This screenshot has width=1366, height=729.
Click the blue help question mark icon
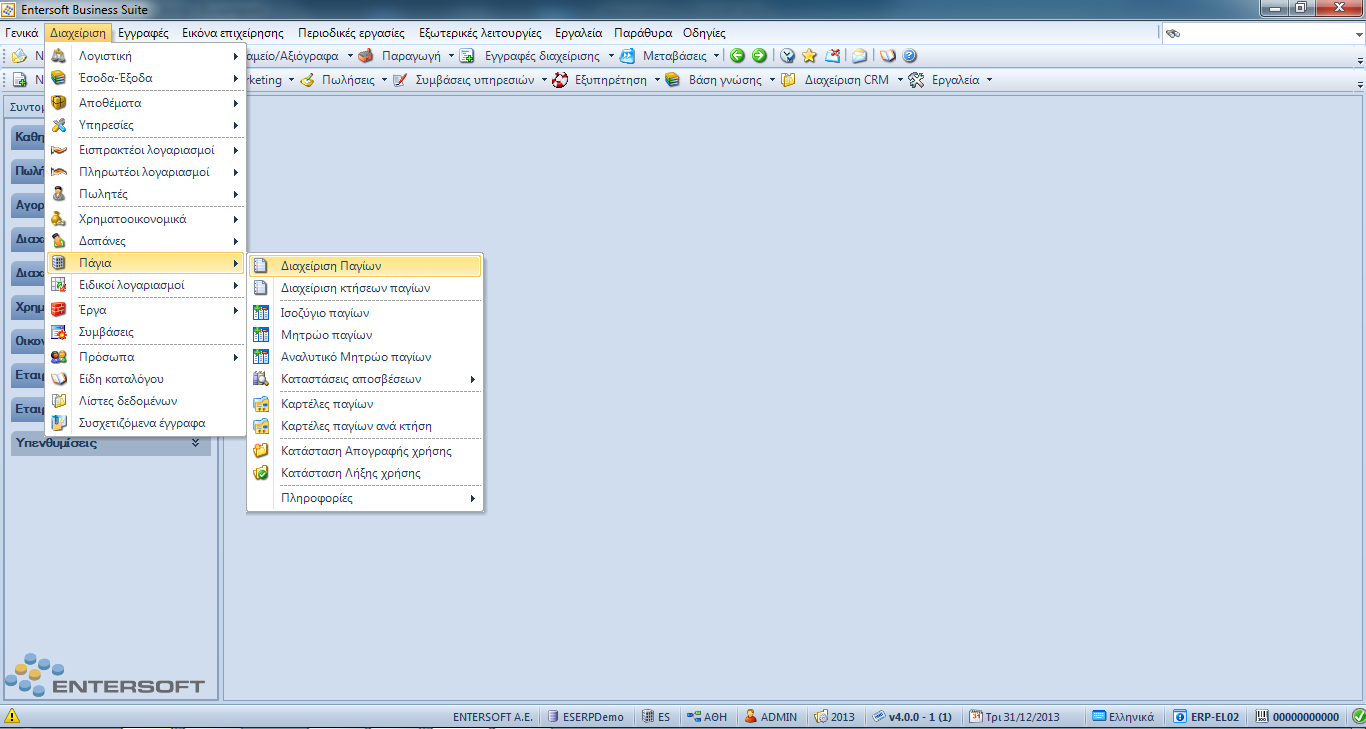[x=910, y=56]
